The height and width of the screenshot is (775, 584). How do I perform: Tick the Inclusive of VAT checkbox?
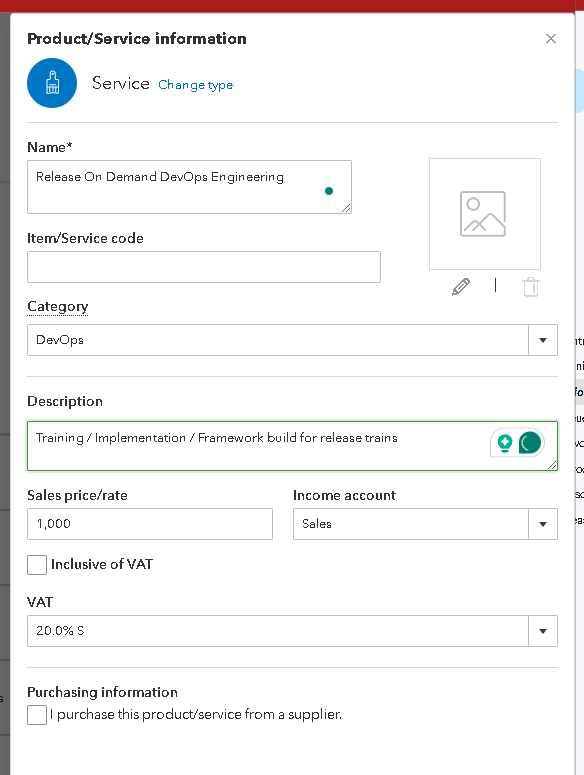37,564
